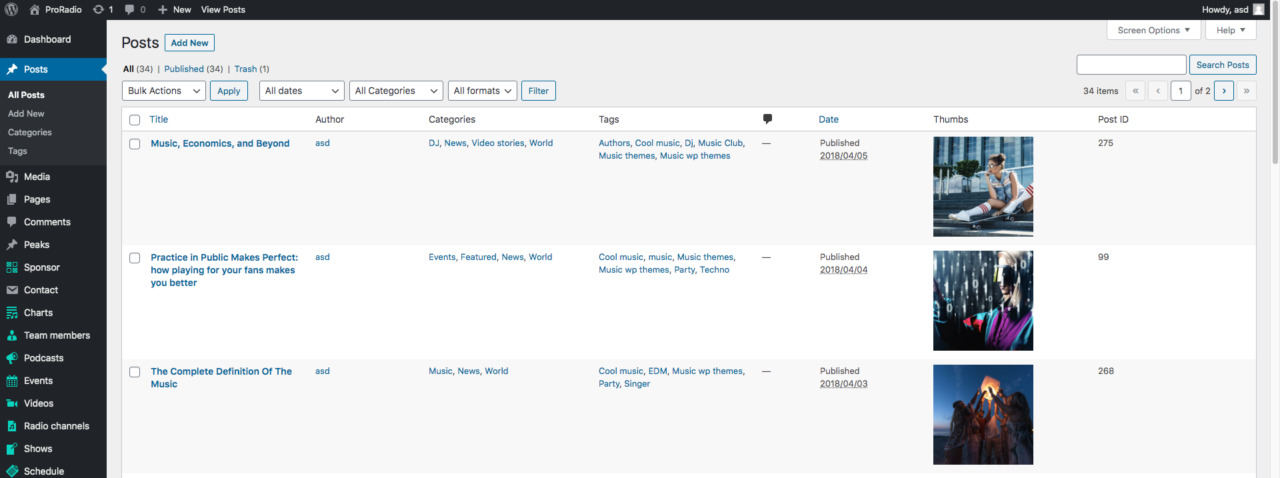Screen dimensions: 1280x478
Task: Open the Bulk Actions dropdown
Action: click(164, 91)
